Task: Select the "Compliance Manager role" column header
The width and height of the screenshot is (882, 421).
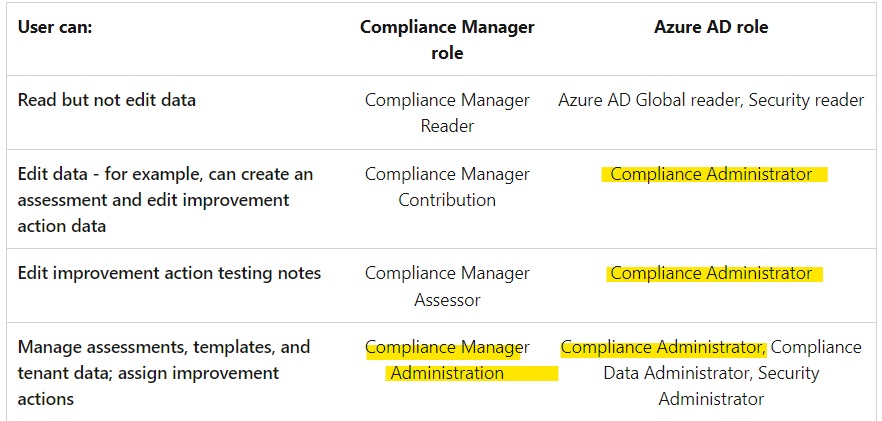Action: tap(447, 40)
